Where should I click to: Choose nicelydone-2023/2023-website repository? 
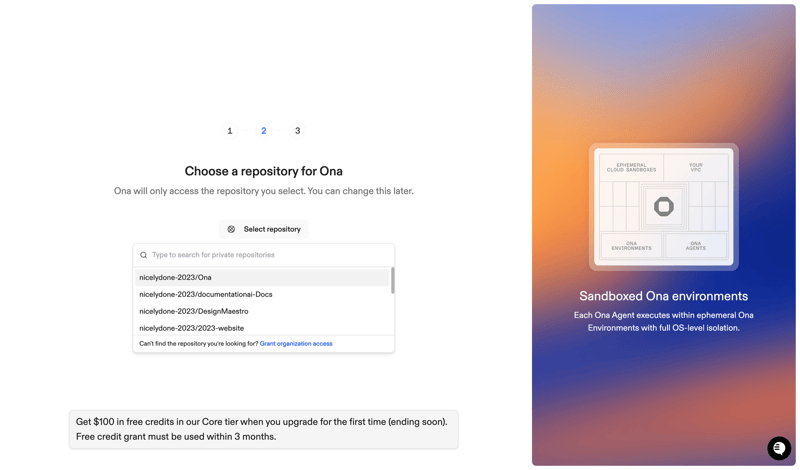(262, 328)
